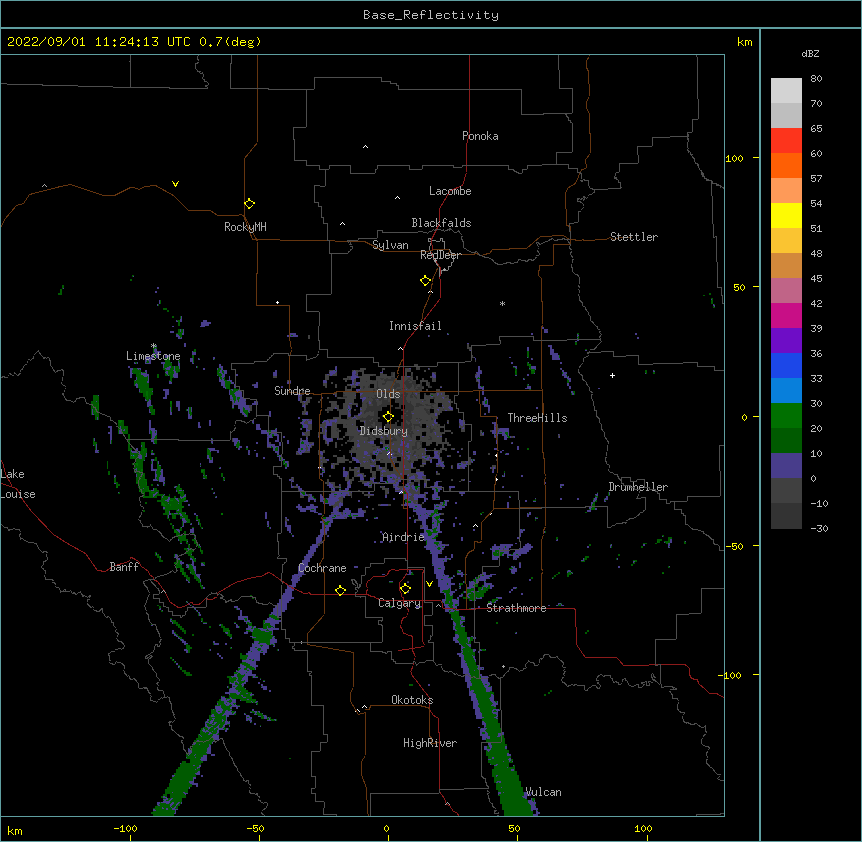Click the yellow marker inside Calgary boundary

405,589
